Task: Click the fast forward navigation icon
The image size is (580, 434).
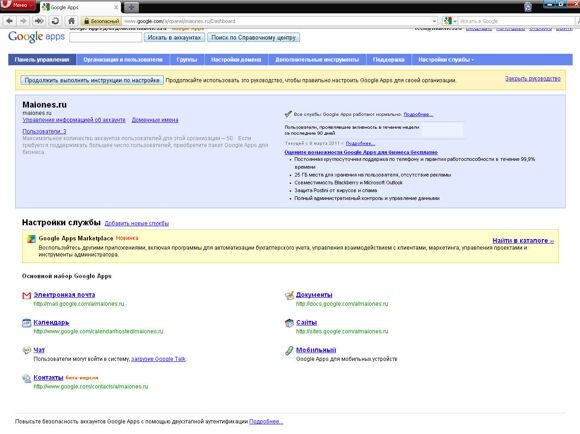Action: pos(39,21)
